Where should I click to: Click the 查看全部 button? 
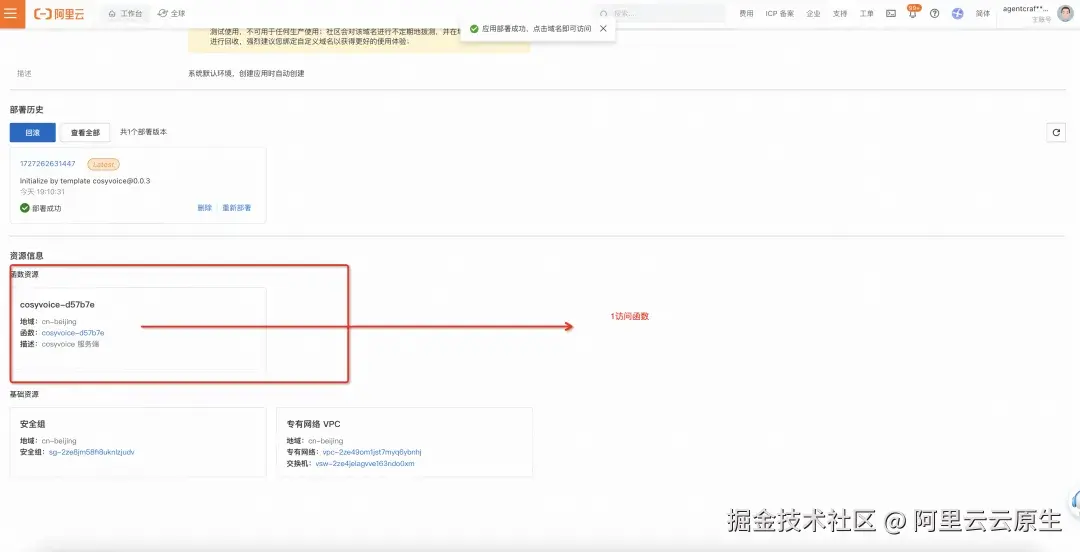tap(85, 132)
